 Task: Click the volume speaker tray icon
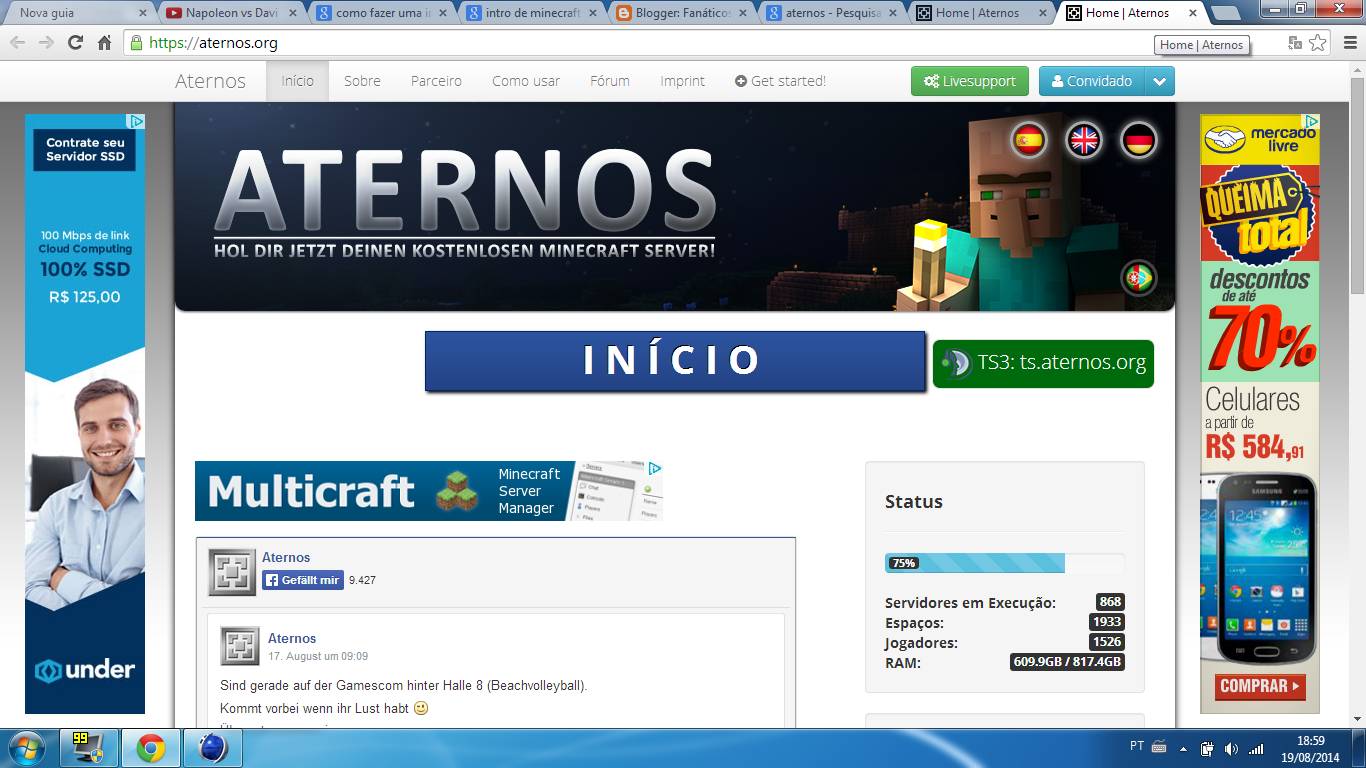pos(1231,748)
